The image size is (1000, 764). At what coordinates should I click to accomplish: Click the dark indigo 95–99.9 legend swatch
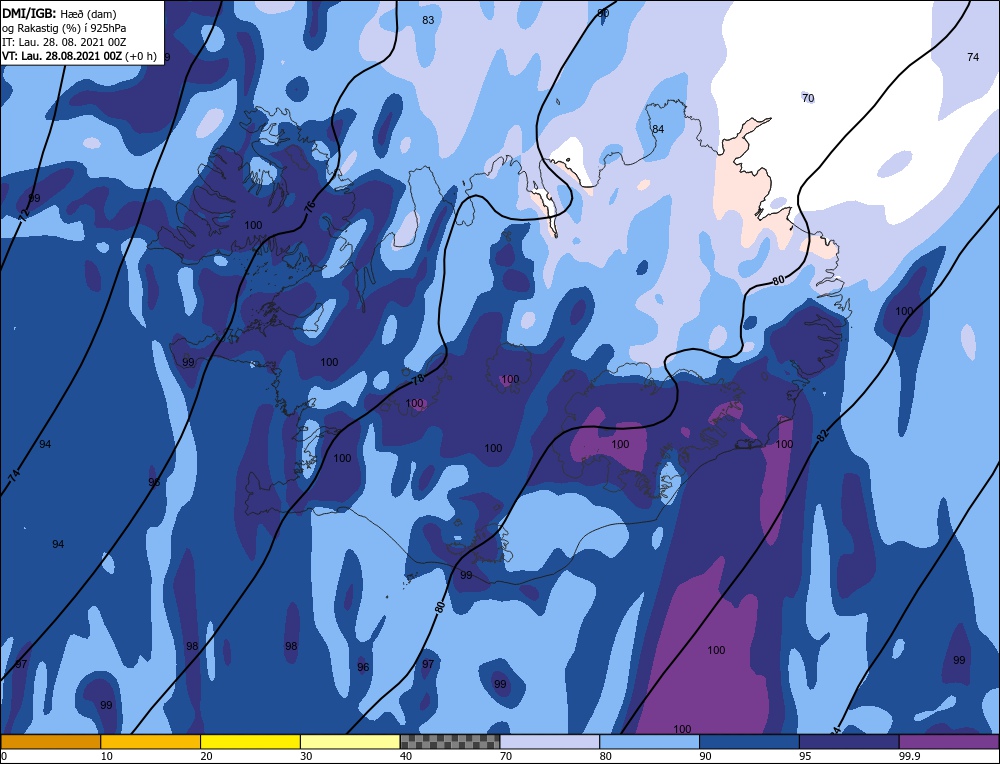coord(849,741)
